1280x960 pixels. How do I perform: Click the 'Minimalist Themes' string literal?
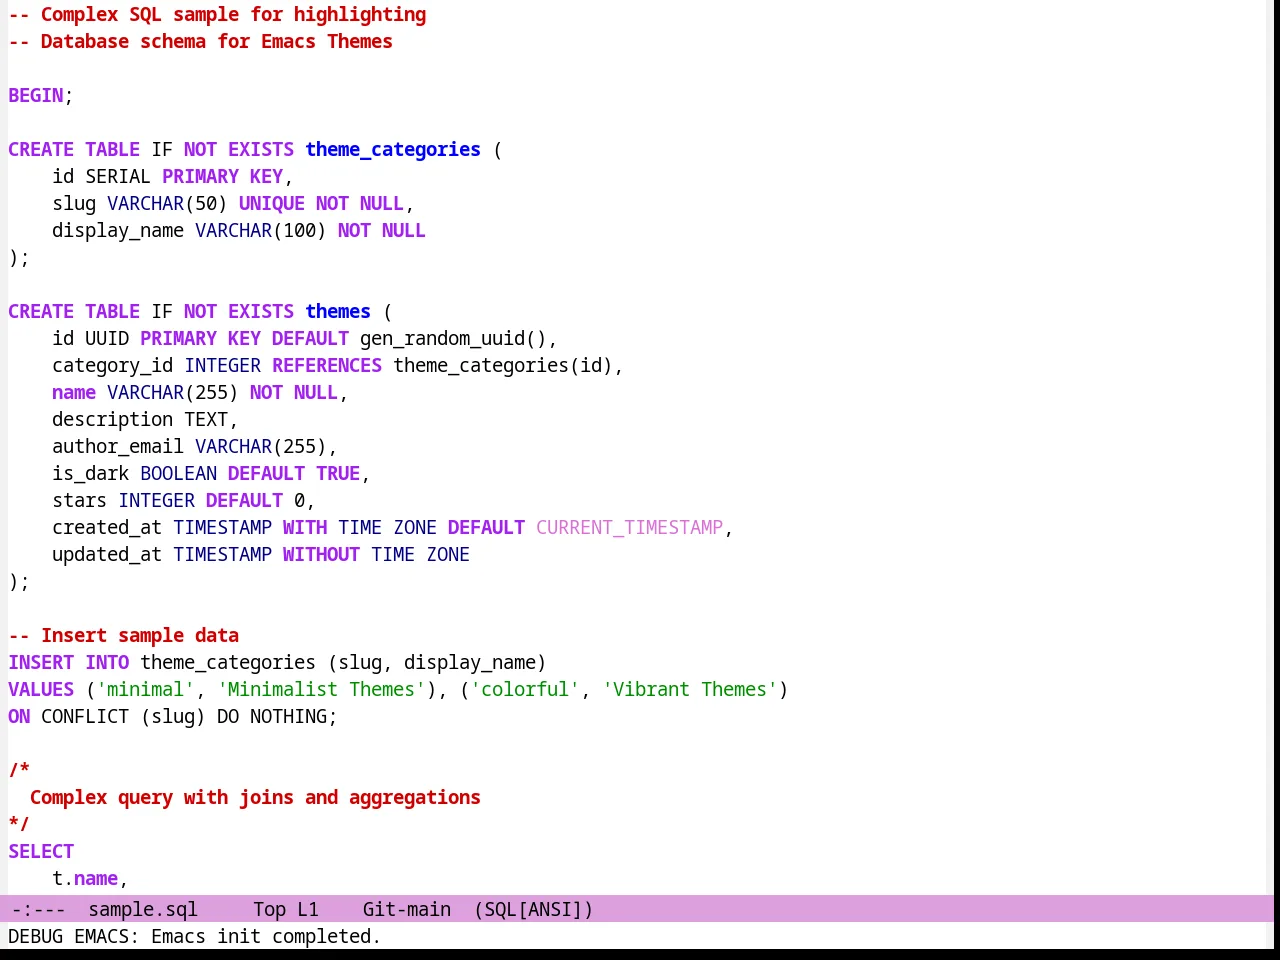coord(321,689)
